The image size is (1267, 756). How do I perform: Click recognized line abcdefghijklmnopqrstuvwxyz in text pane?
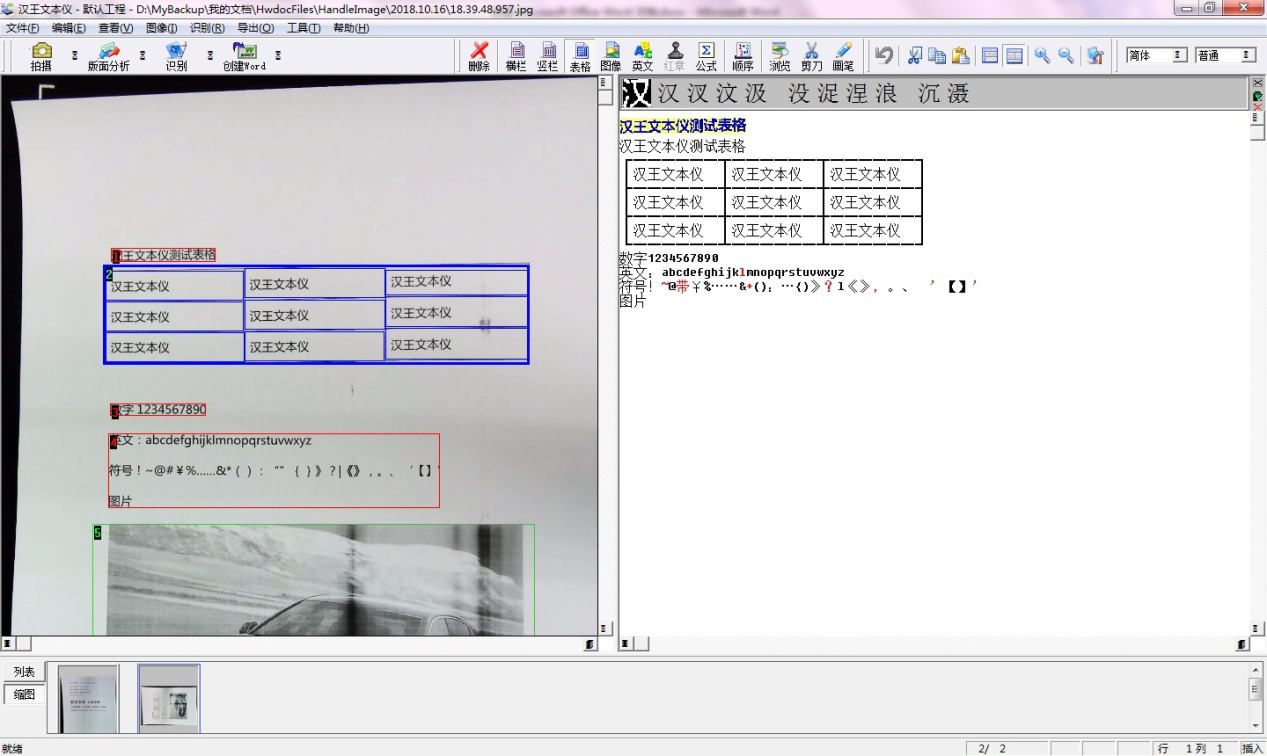(x=753, y=272)
